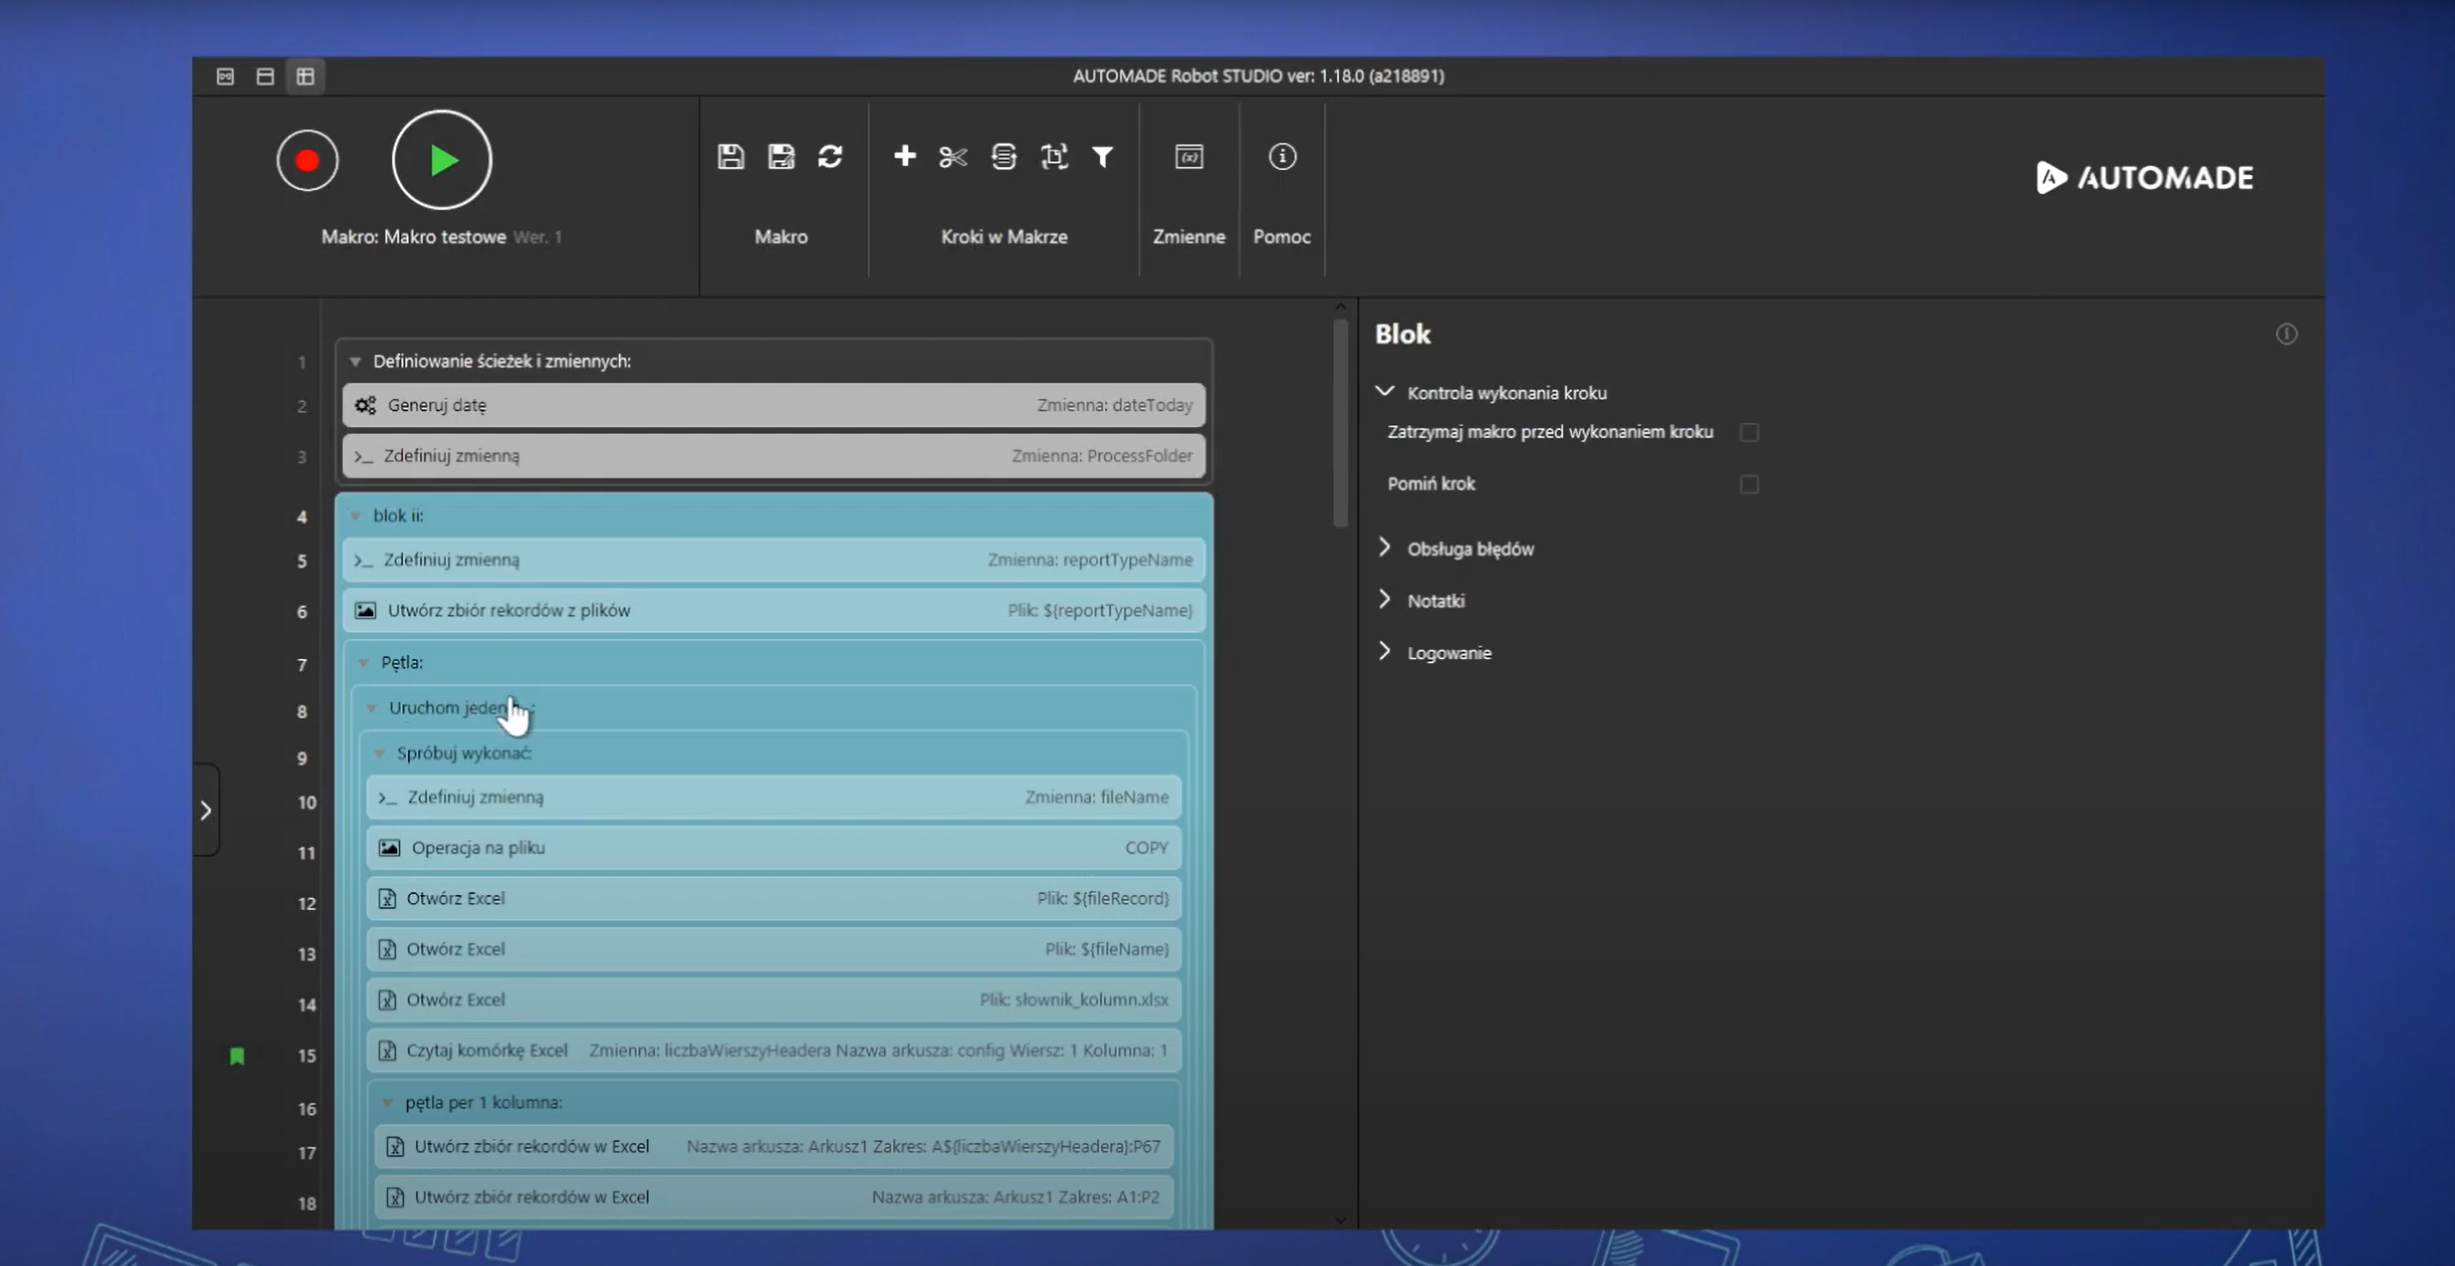Viewport: 2455px width, 1266px height.
Task: Collapse the Uruchom jeden block arrow
Action: [371, 708]
